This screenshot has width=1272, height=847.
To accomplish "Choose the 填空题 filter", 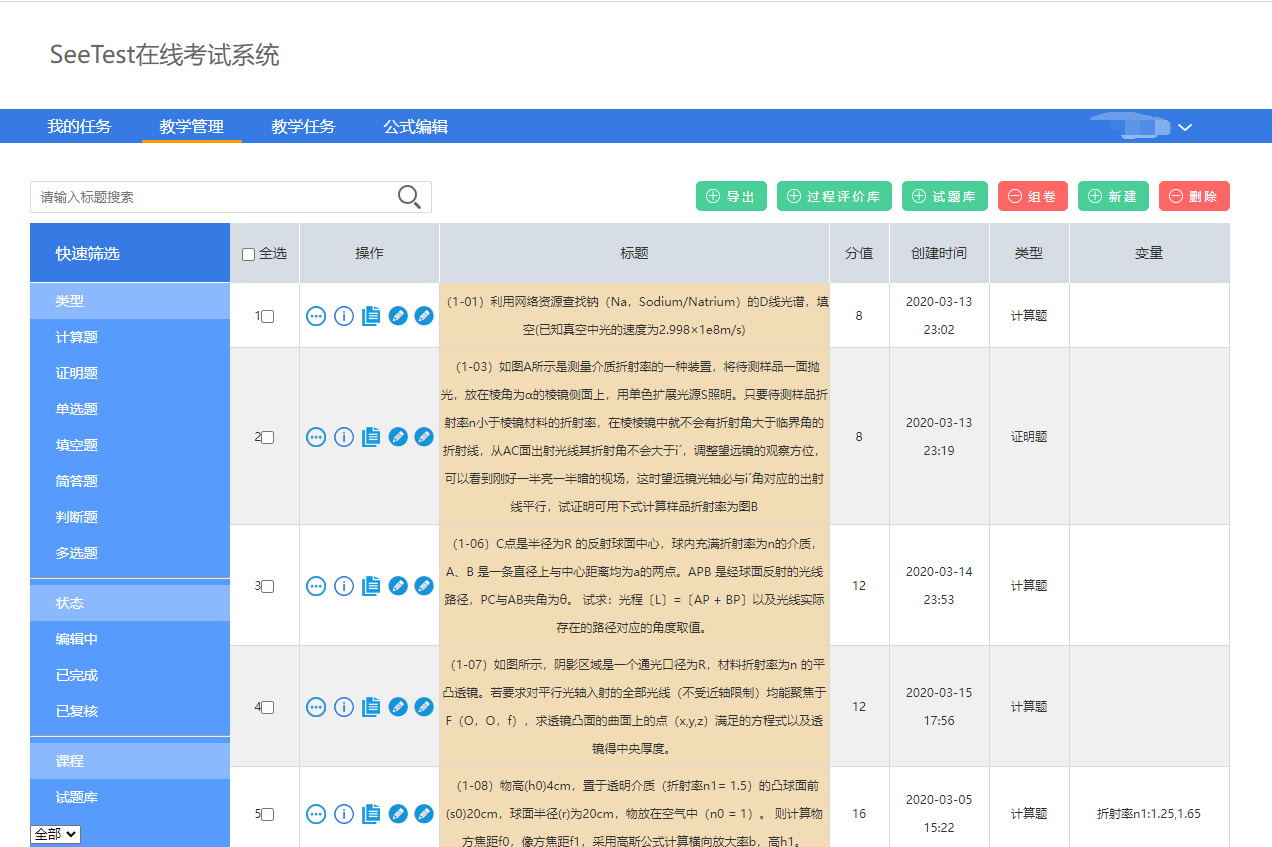I will click(x=77, y=445).
